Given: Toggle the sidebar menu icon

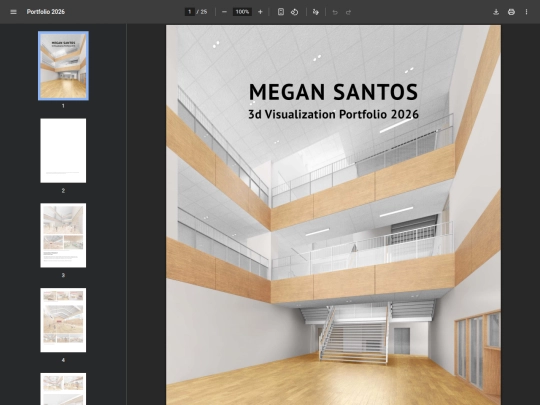Looking at the screenshot, I should click(13, 12).
